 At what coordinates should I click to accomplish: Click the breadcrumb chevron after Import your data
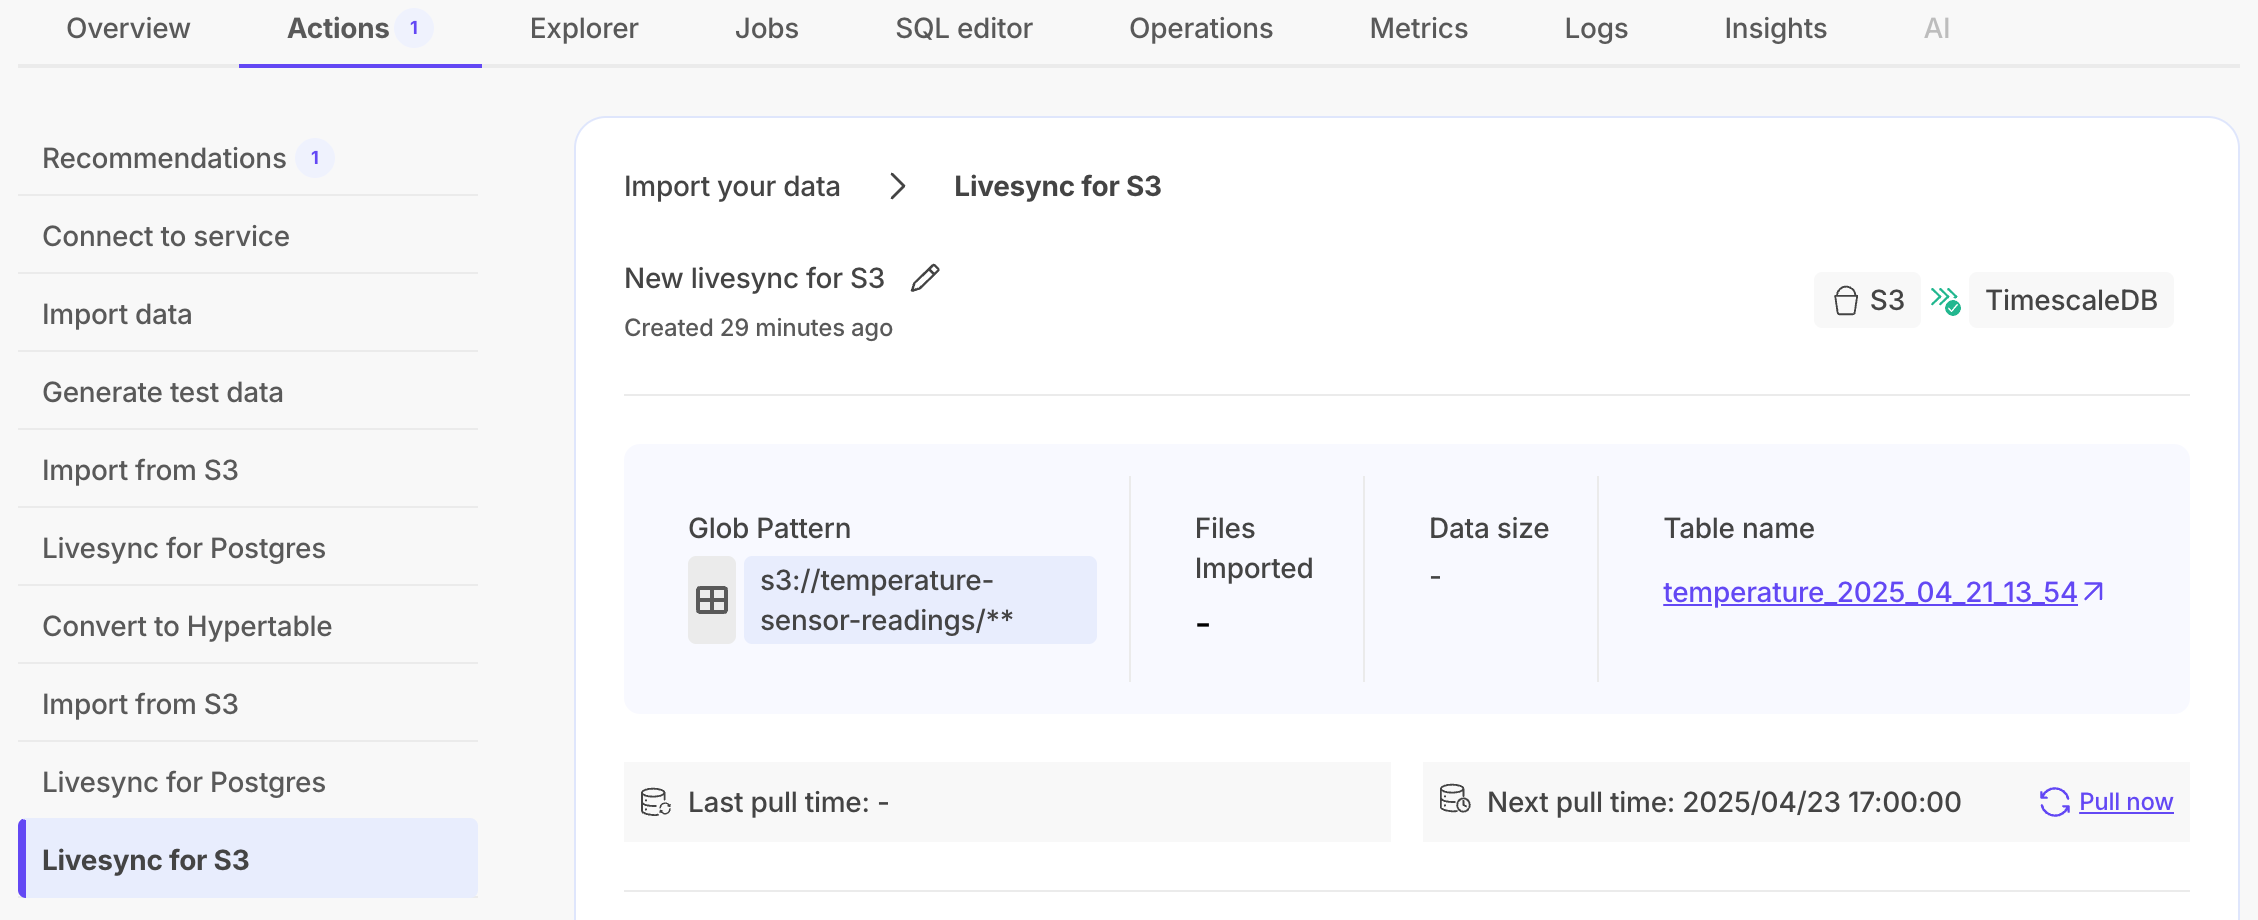pos(897,186)
